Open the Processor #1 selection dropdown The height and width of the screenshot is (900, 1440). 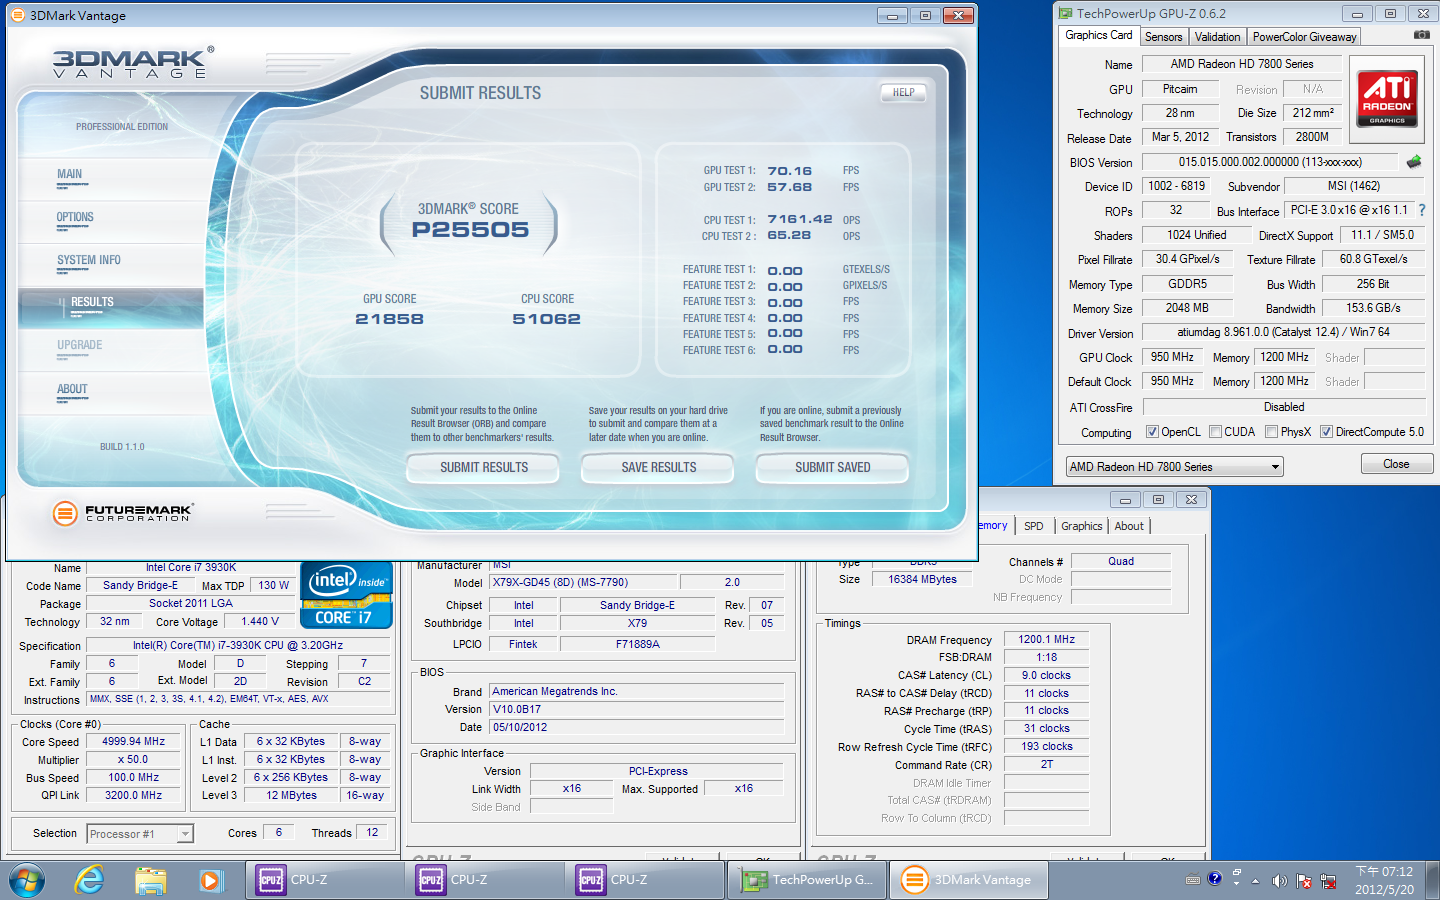pyautogui.click(x=140, y=834)
